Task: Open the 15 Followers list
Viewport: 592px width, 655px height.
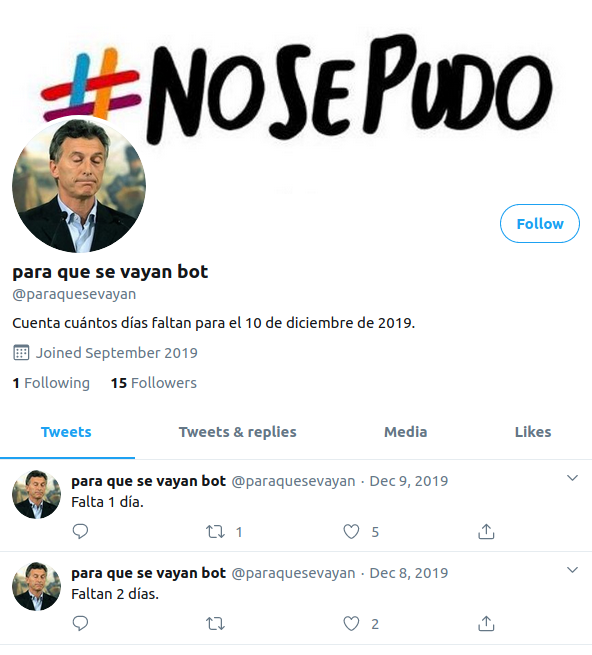Action: coord(153,383)
